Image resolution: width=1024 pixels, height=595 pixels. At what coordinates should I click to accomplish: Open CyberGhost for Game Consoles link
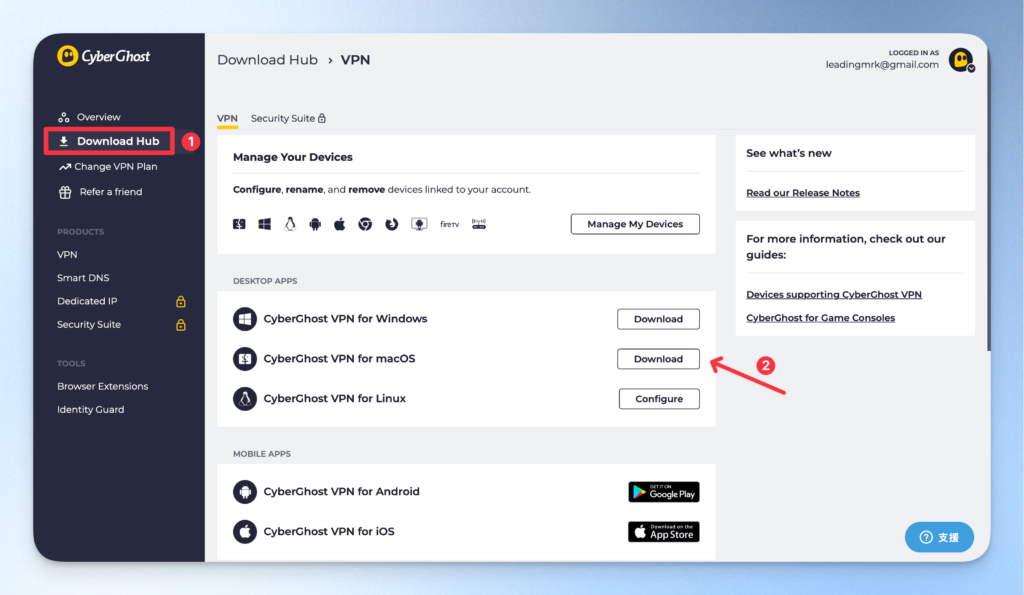[x=820, y=318]
